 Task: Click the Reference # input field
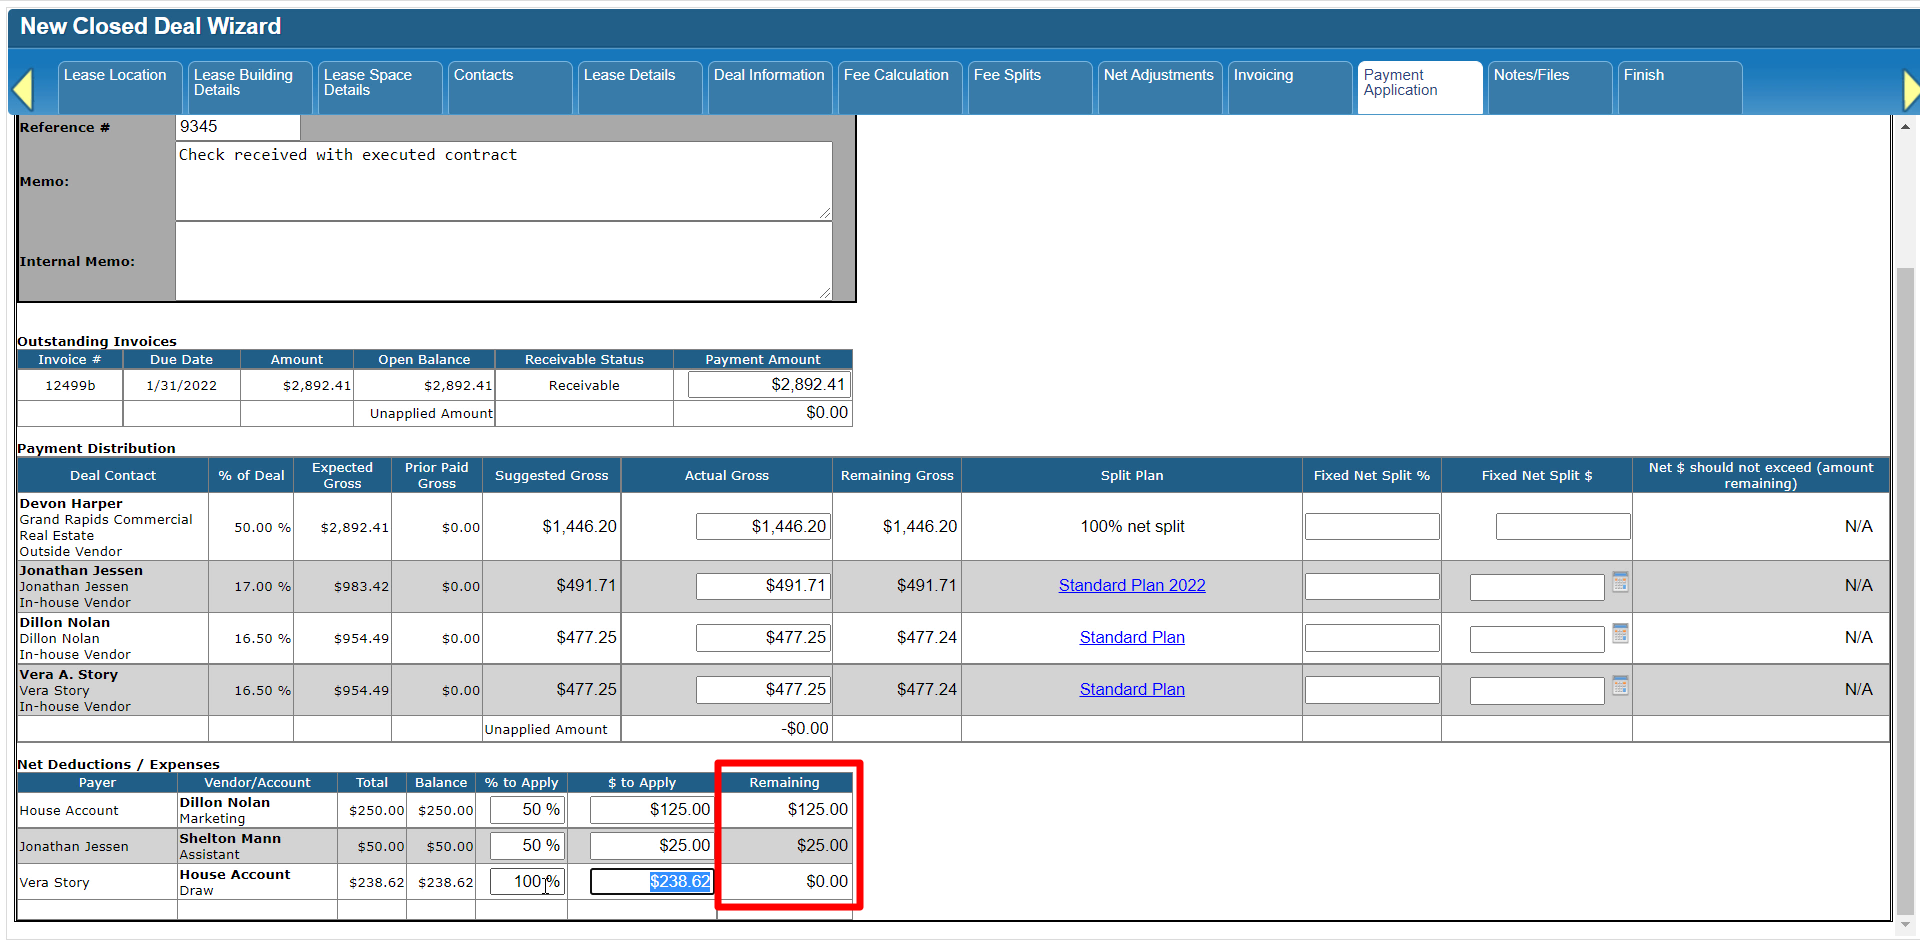(x=238, y=127)
